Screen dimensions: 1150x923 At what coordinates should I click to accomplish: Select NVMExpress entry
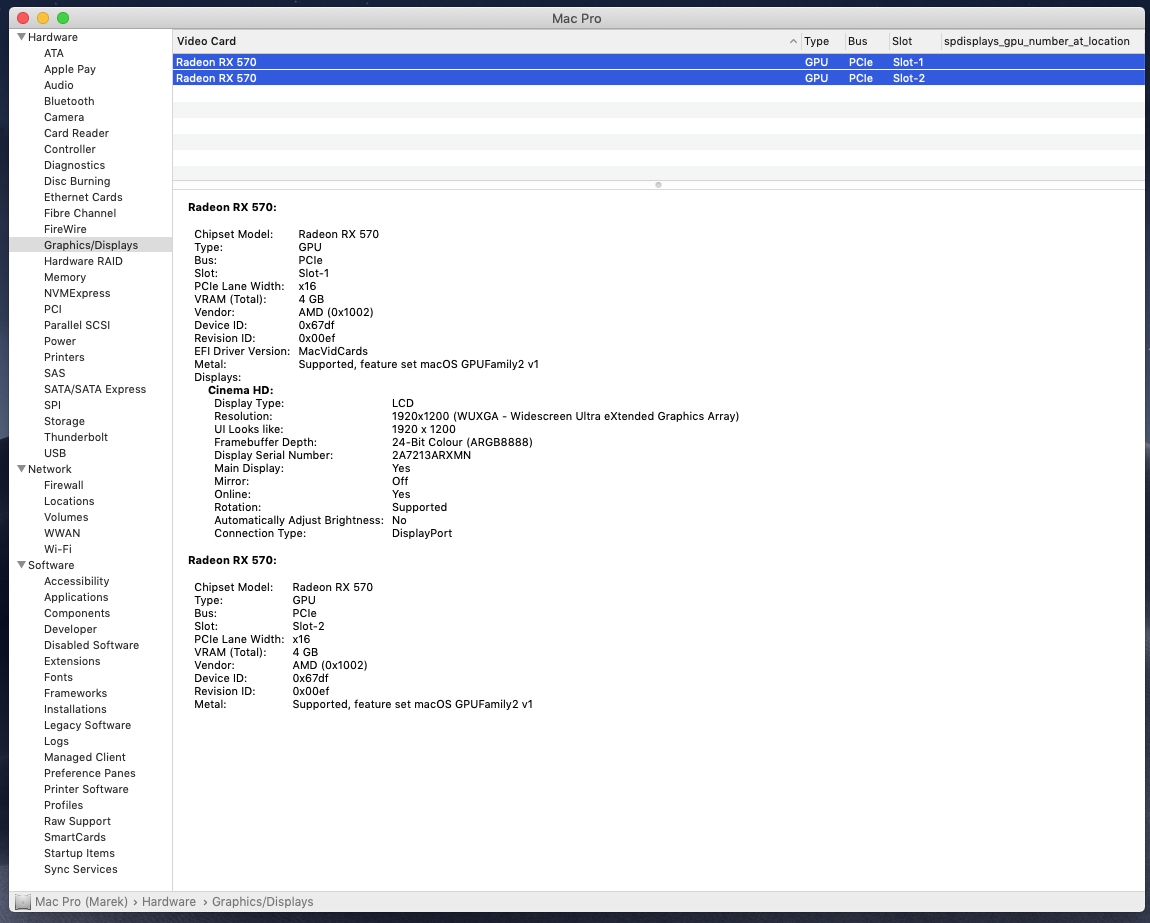click(77, 293)
